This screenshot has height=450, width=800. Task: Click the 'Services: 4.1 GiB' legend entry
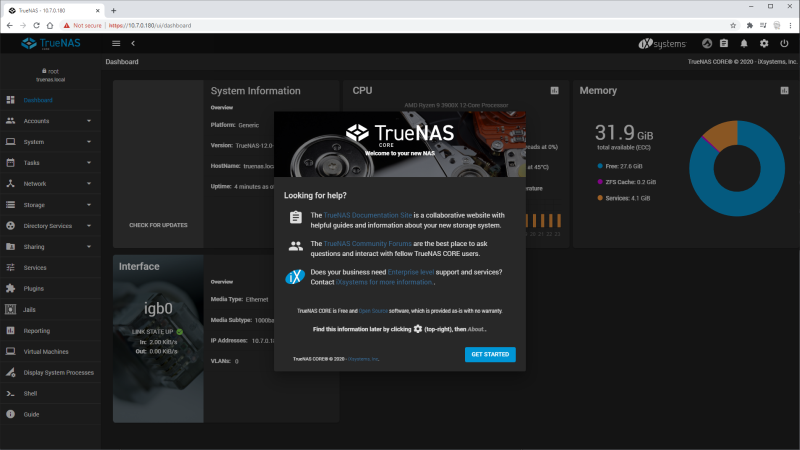pos(623,198)
